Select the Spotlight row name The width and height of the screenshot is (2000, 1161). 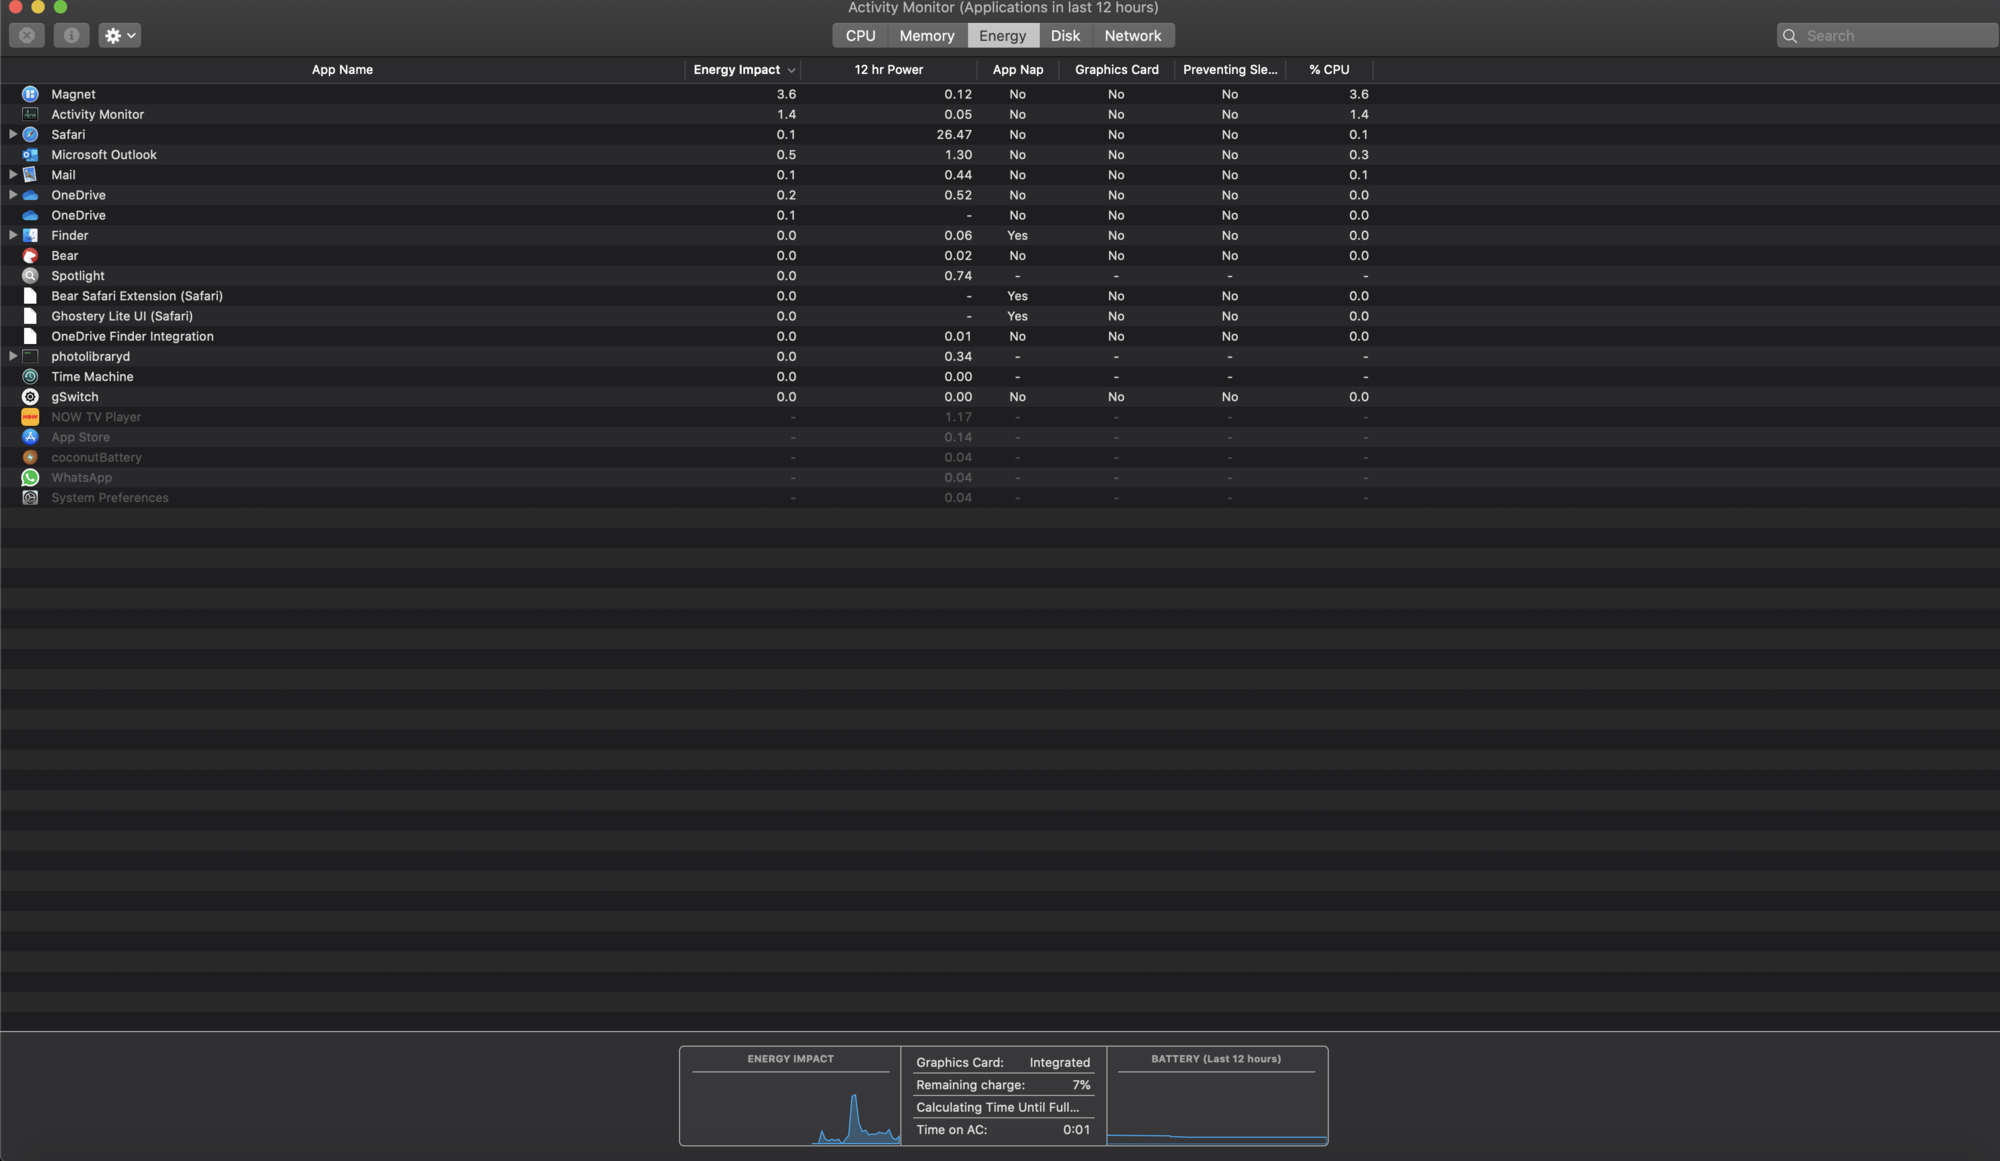(78, 276)
